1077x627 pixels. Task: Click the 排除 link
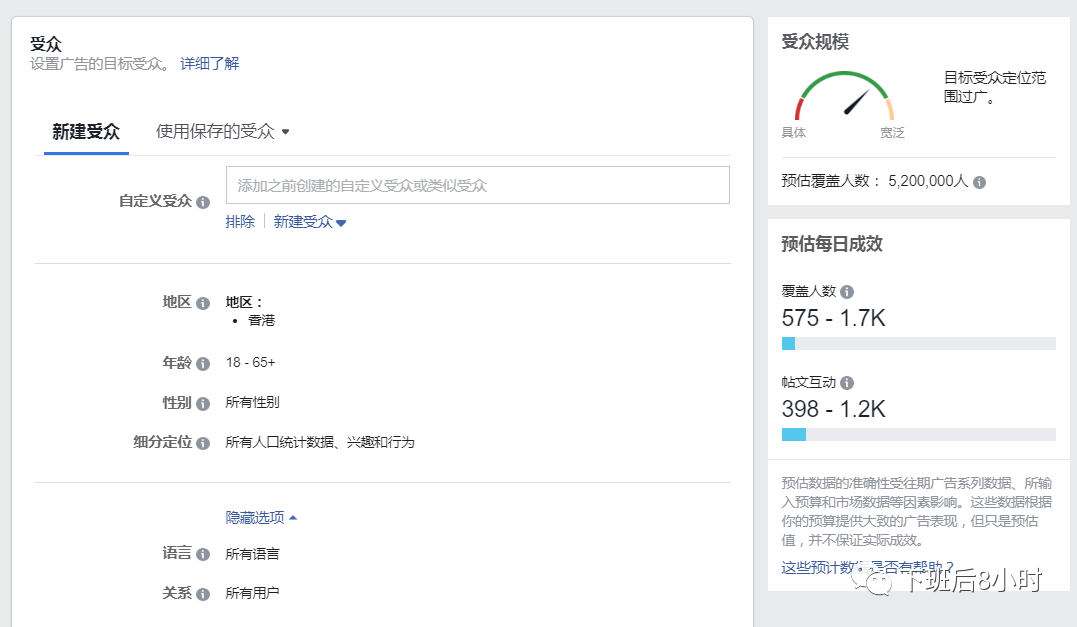[240, 221]
